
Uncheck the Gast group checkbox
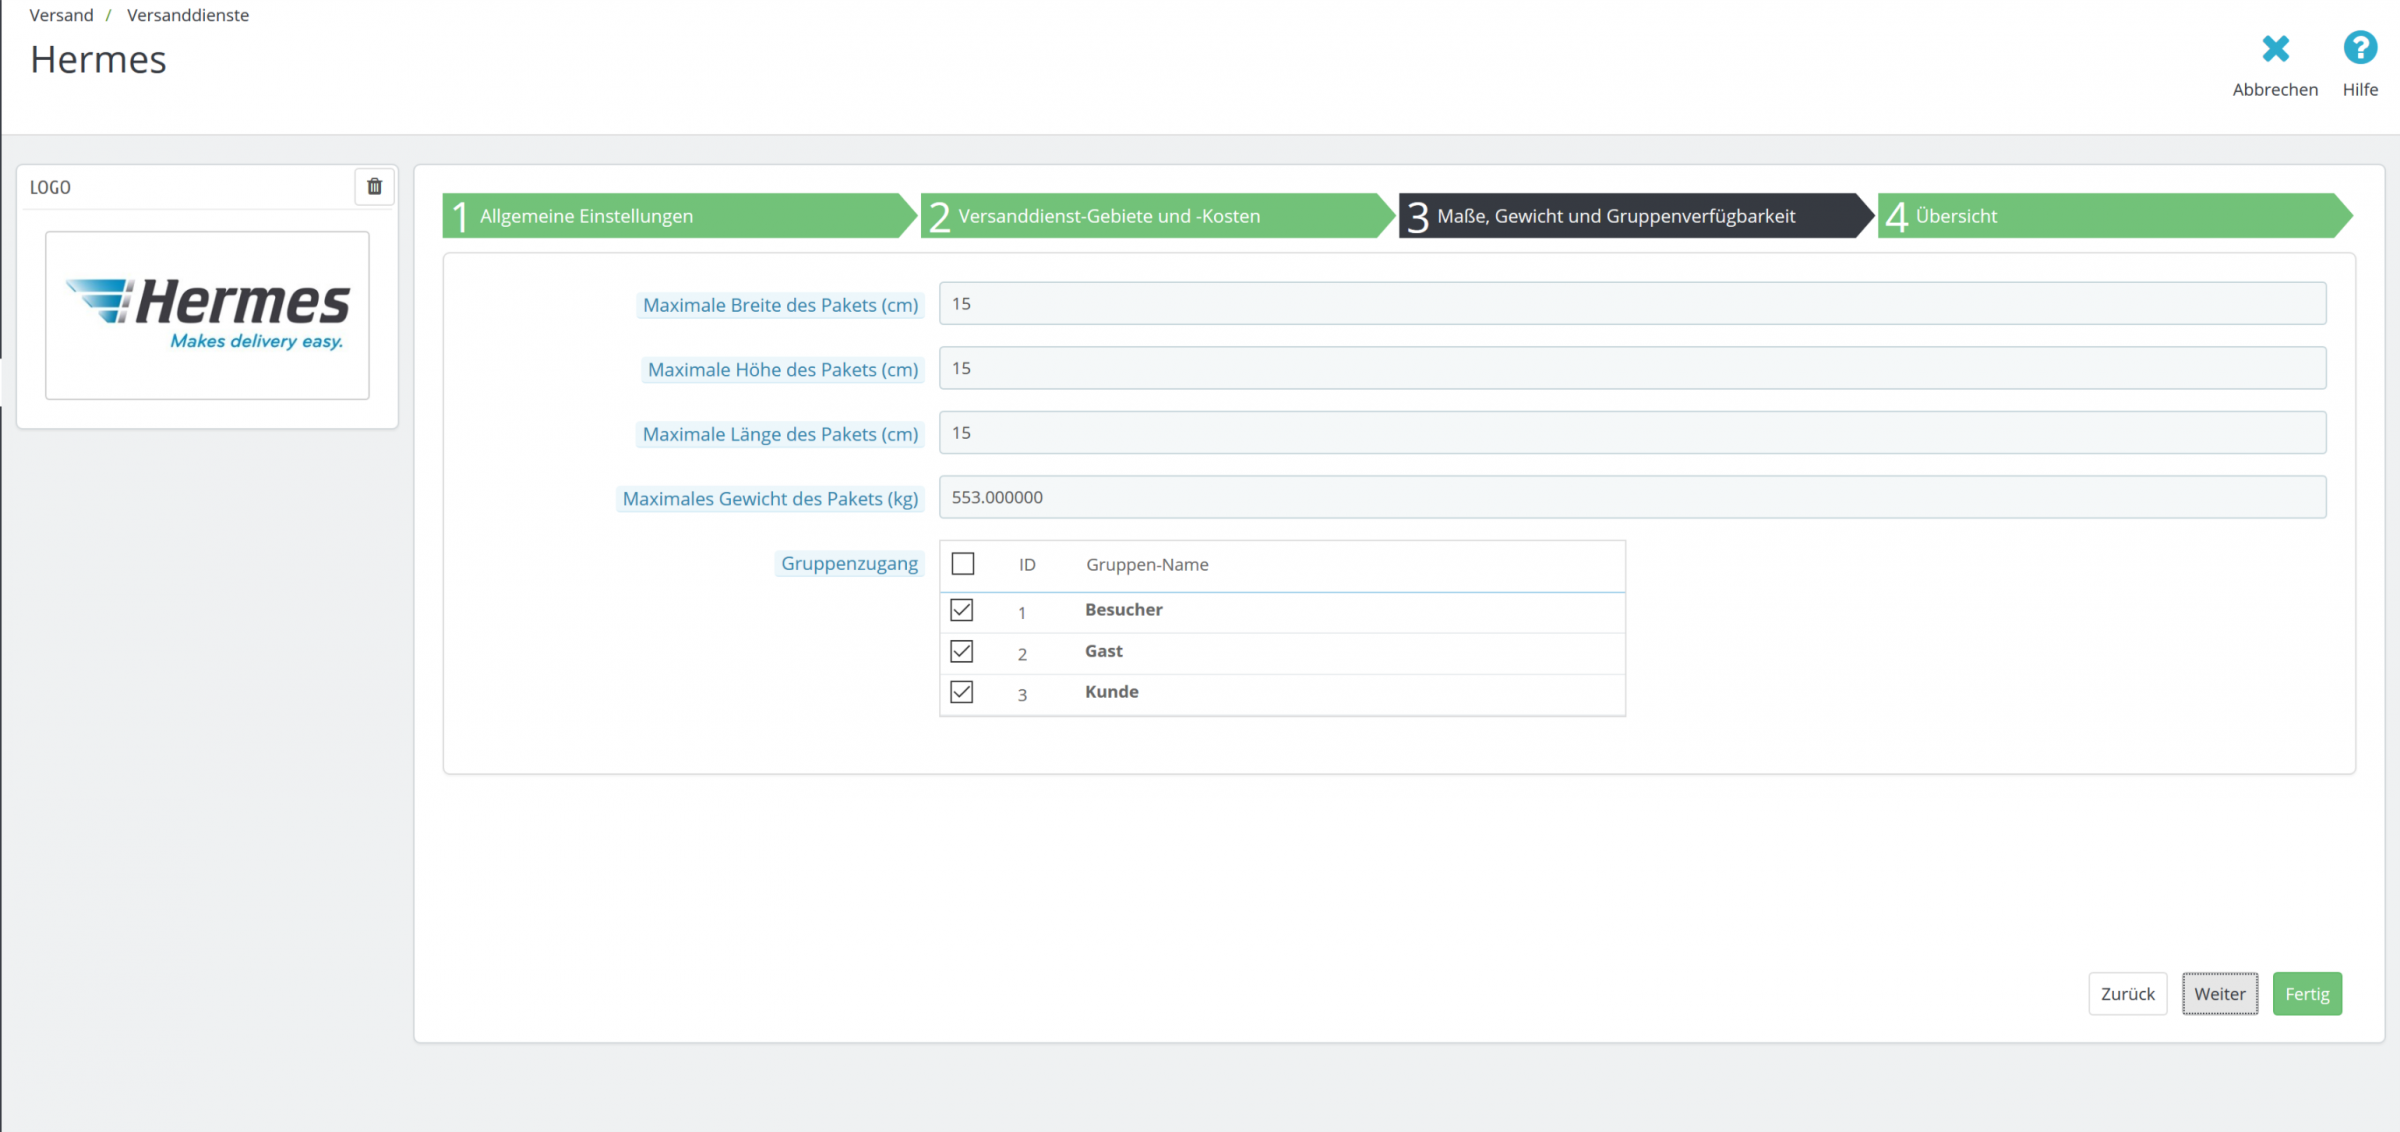[x=962, y=651]
